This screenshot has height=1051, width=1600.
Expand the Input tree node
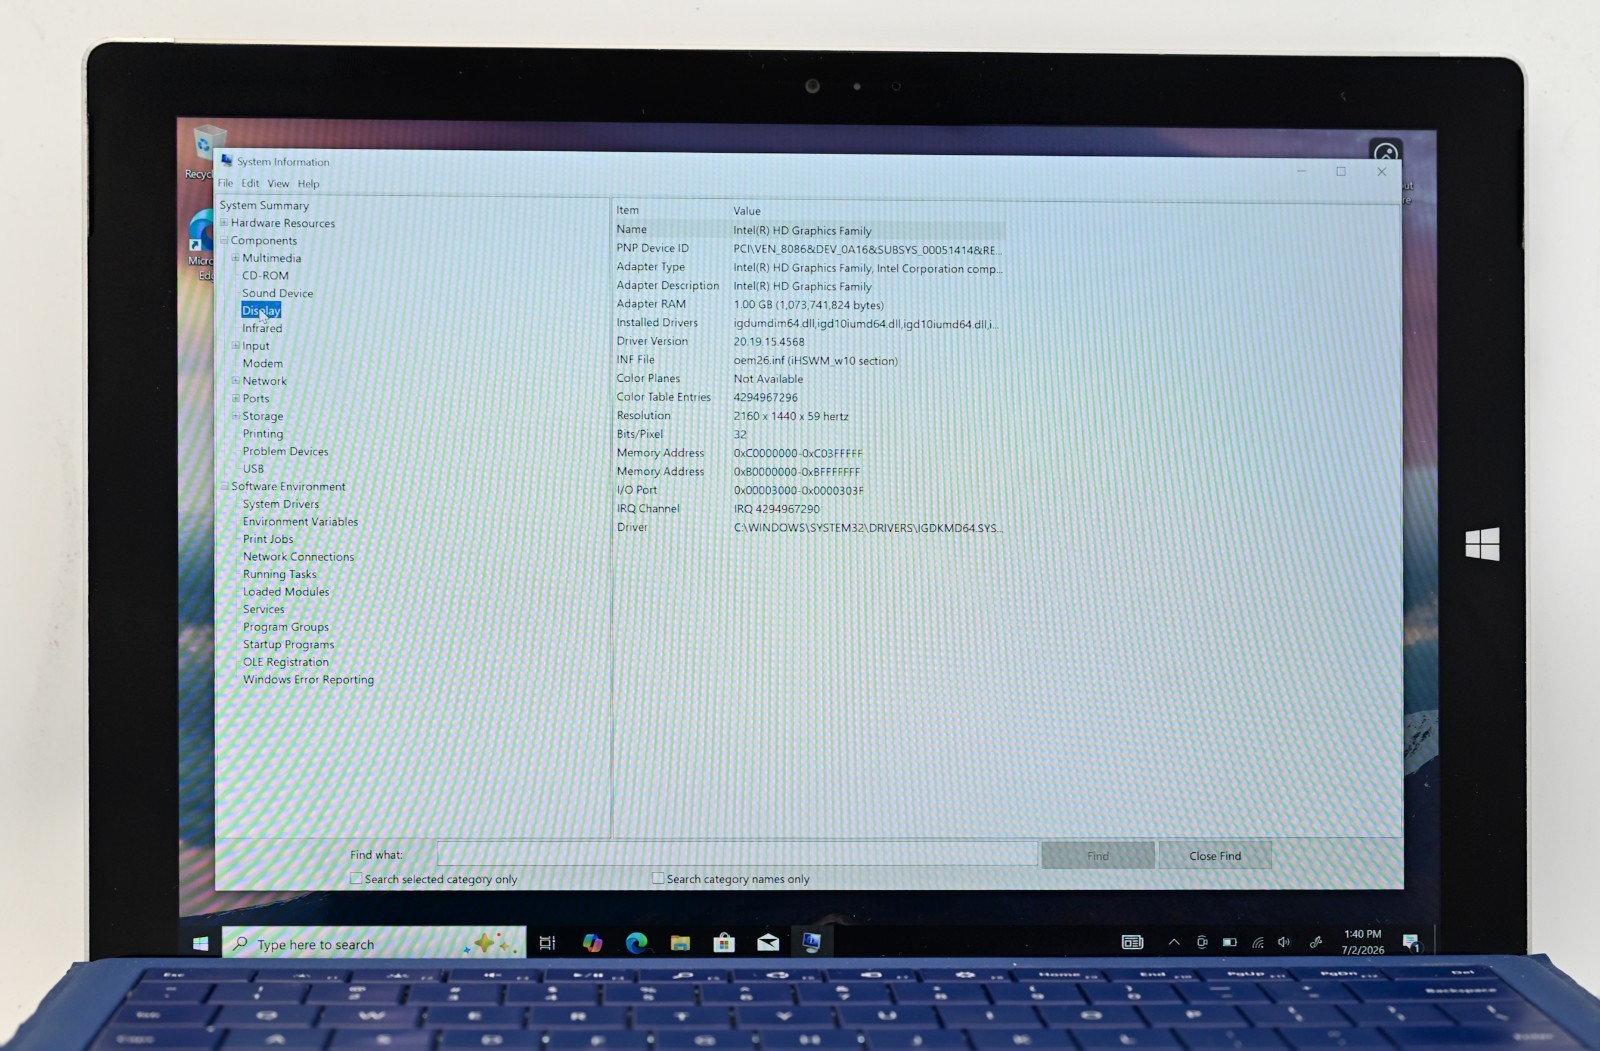236,346
